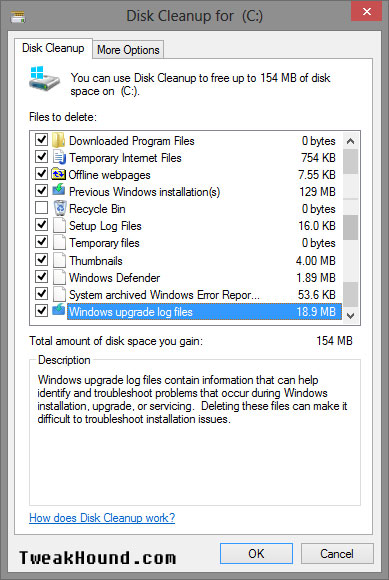
Task: Select the Recycle Bin row text
Action: tap(97, 209)
